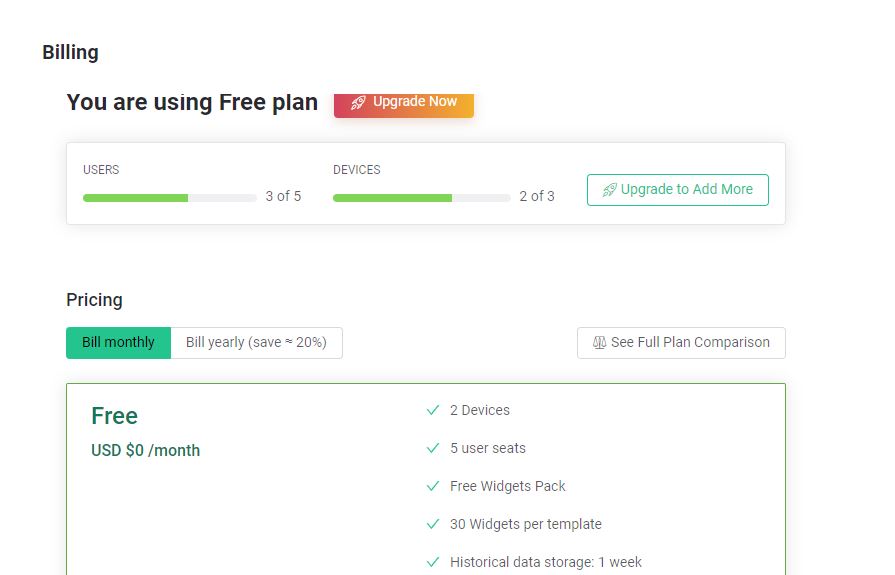Click the checkmark next to 2 Devices
The height and width of the screenshot is (575, 895).
pos(433,410)
